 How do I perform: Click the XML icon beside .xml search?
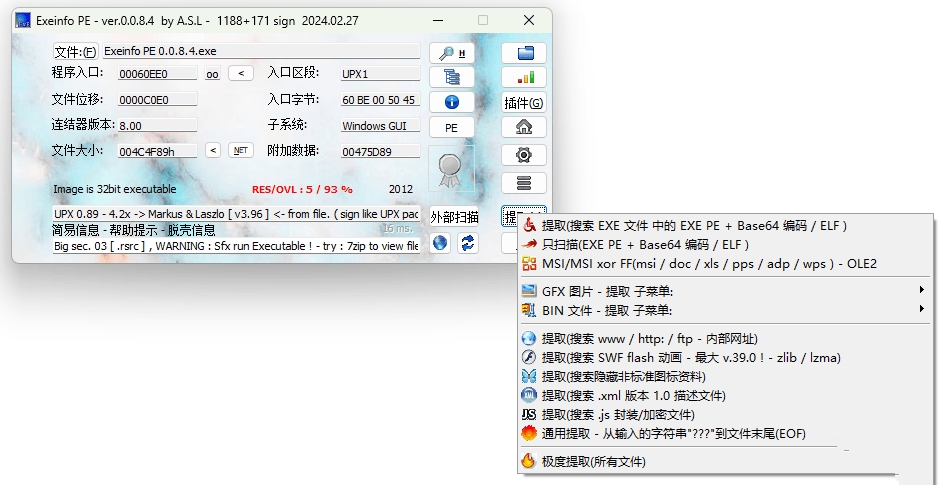click(529, 395)
